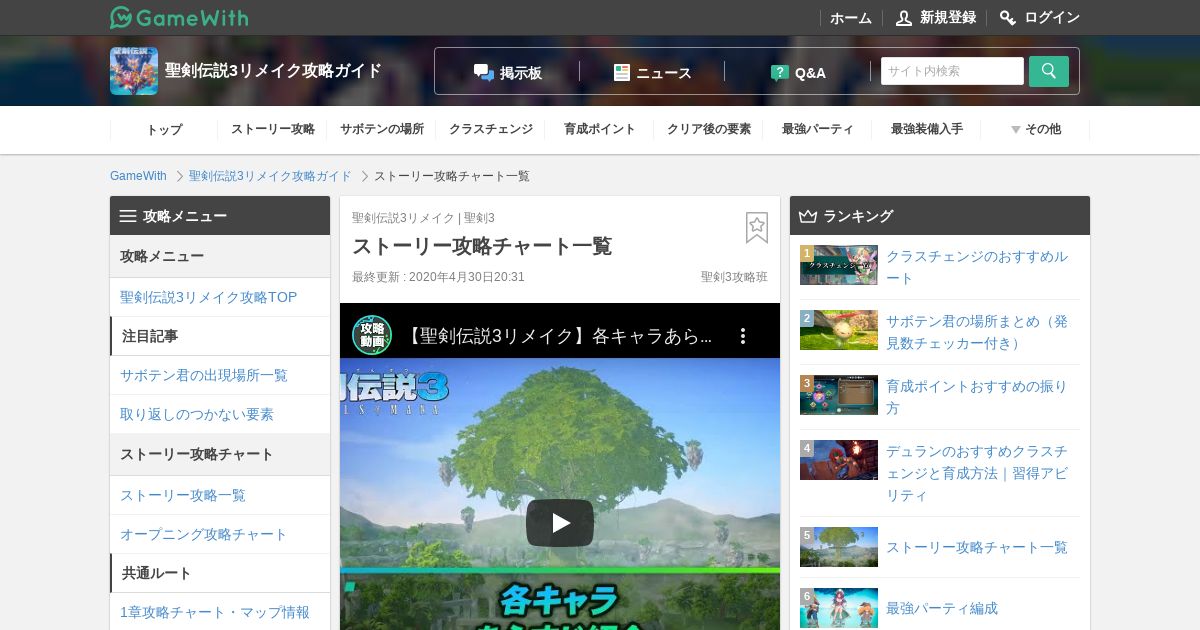Open the 育成ポイント tab
1200x630 pixels.
(x=600, y=129)
